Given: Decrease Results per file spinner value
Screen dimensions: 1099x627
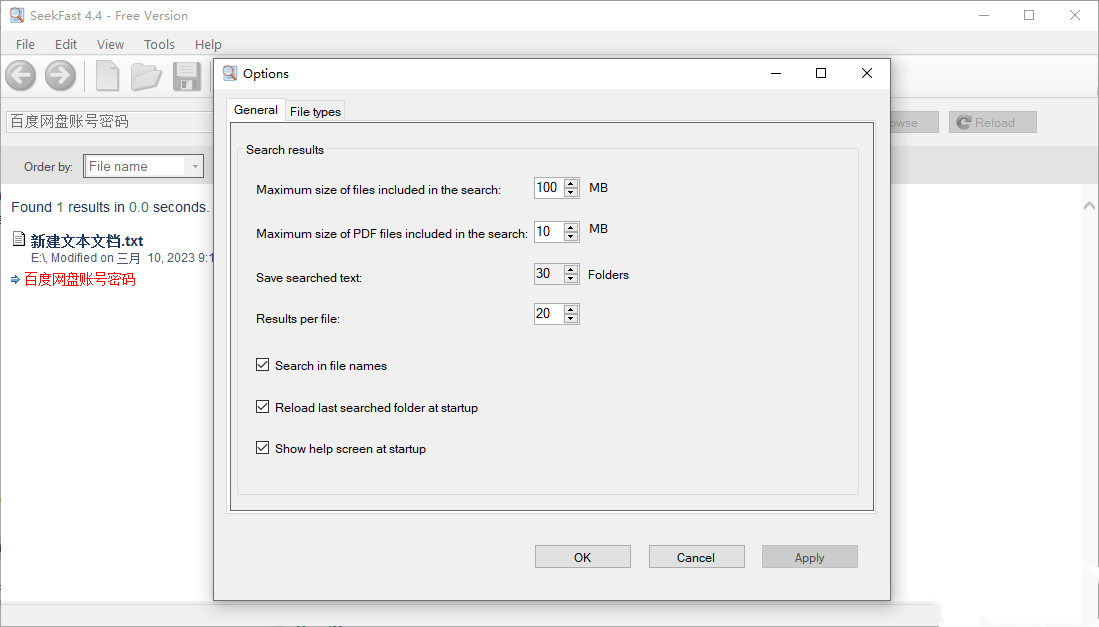Looking at the screenshot, I should [x=571, y=319].
